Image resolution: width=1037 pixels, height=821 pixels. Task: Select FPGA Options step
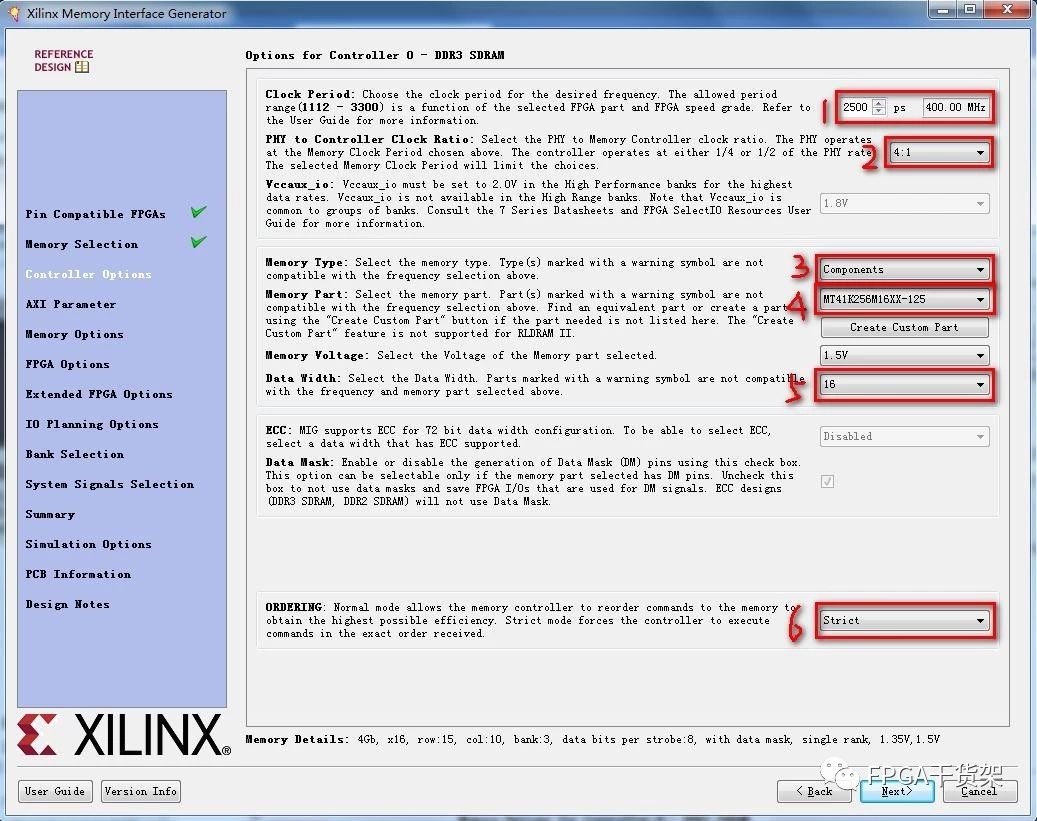coord(67,364)
